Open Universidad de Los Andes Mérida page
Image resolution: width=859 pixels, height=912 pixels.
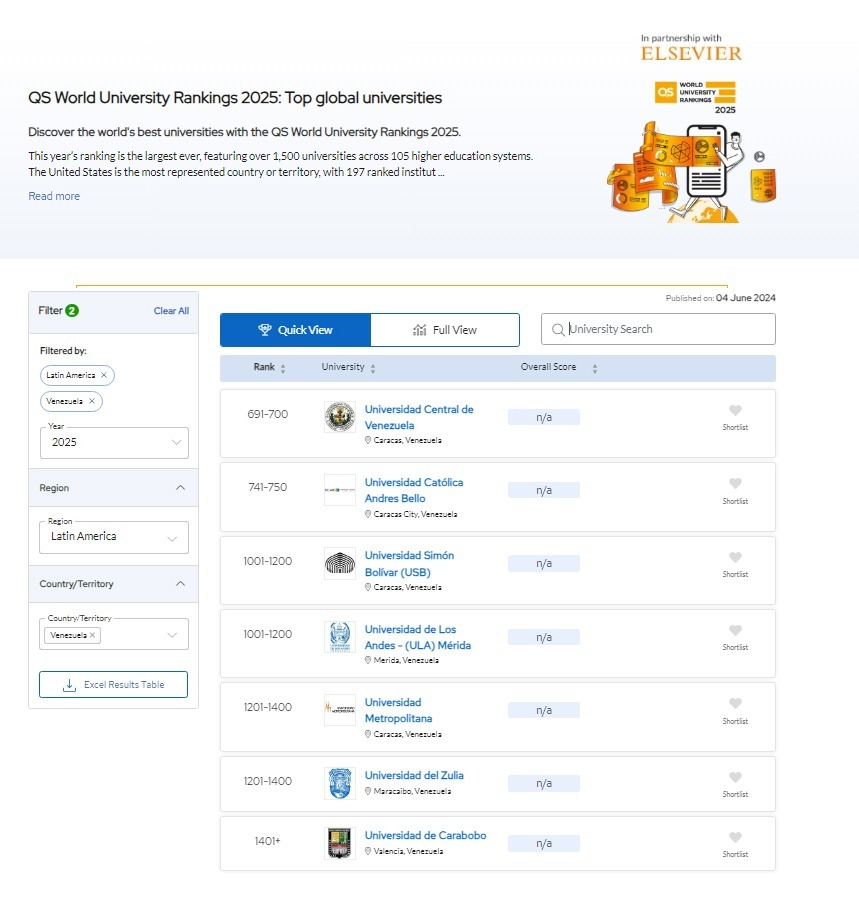coord(418,637)
